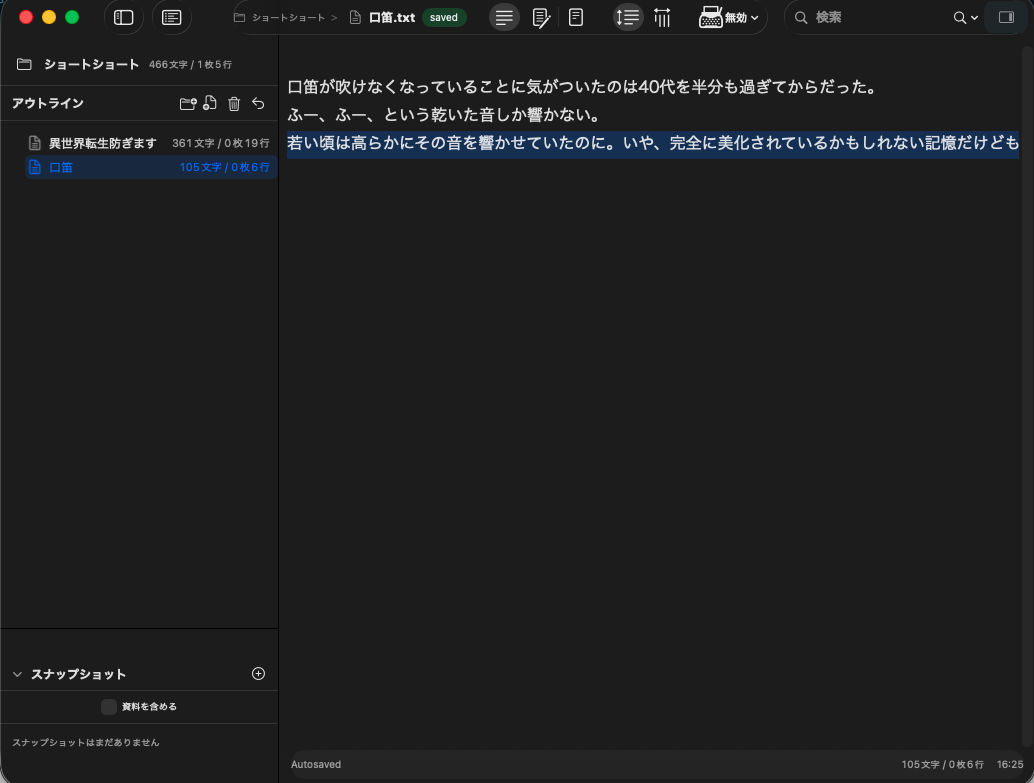This screenshot has height=783, width=1034.
Task: Click the line ふー、ふー、という乾いた音
Action: pyautogui.click(x=444, y=115)
